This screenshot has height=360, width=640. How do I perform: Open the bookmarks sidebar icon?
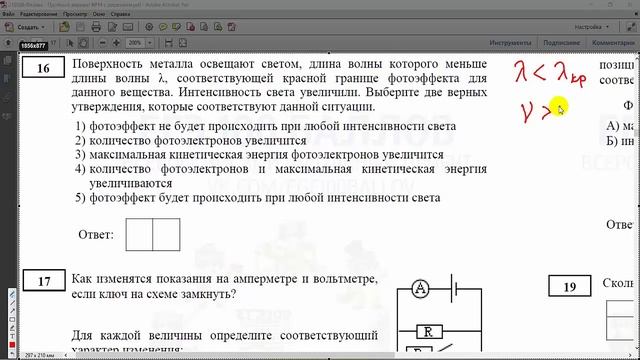[x=7, y=78]
